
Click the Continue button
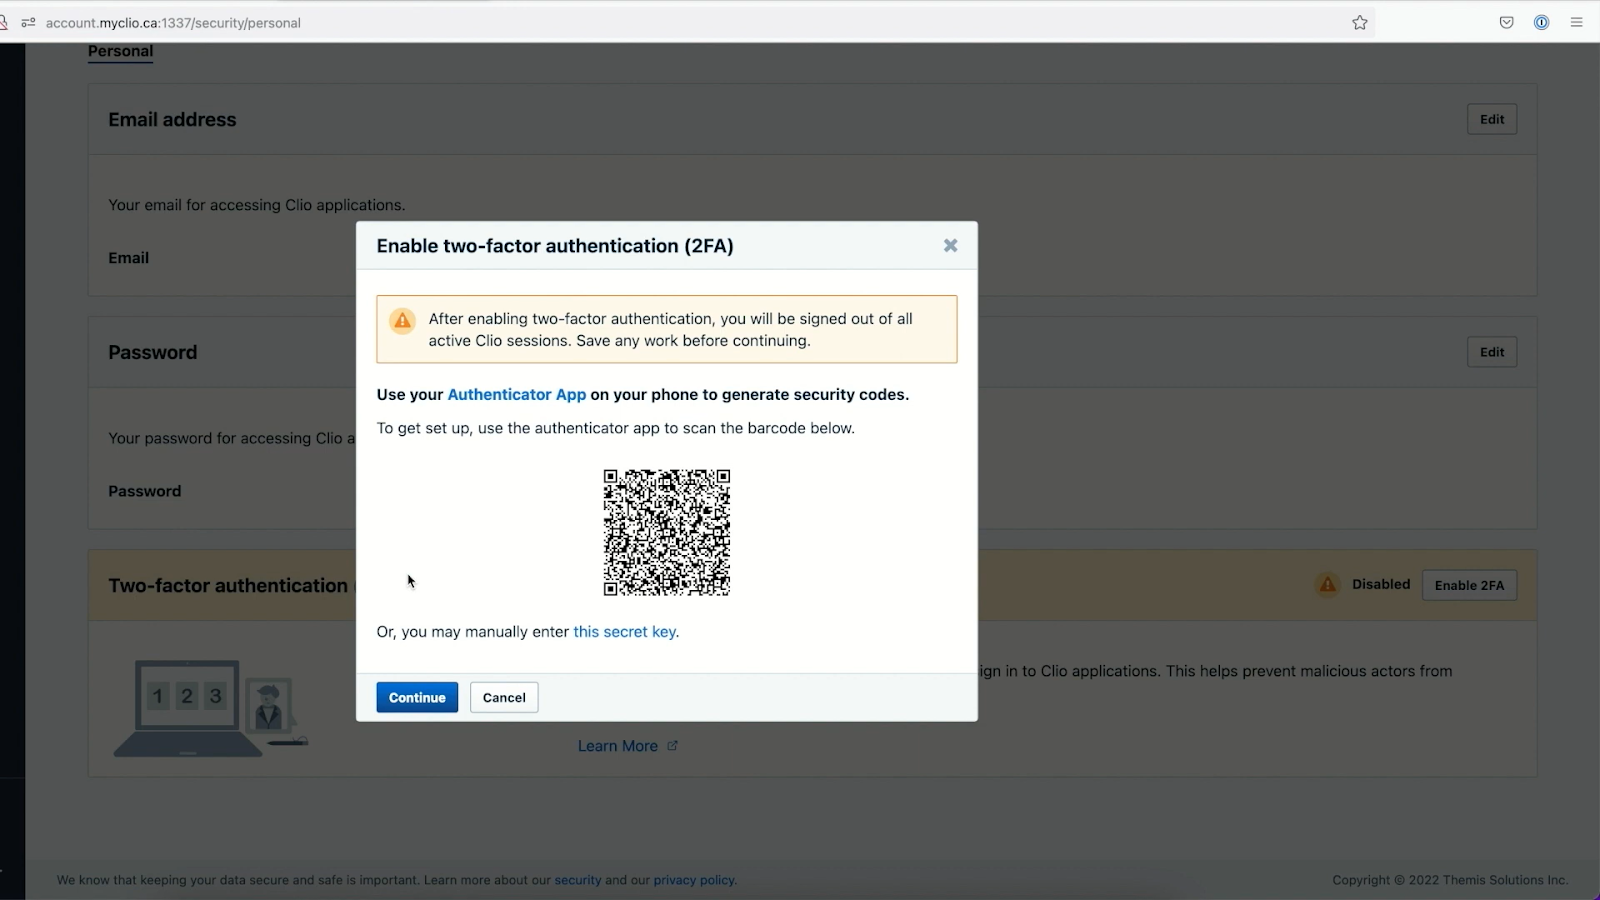tap(417, 697)
